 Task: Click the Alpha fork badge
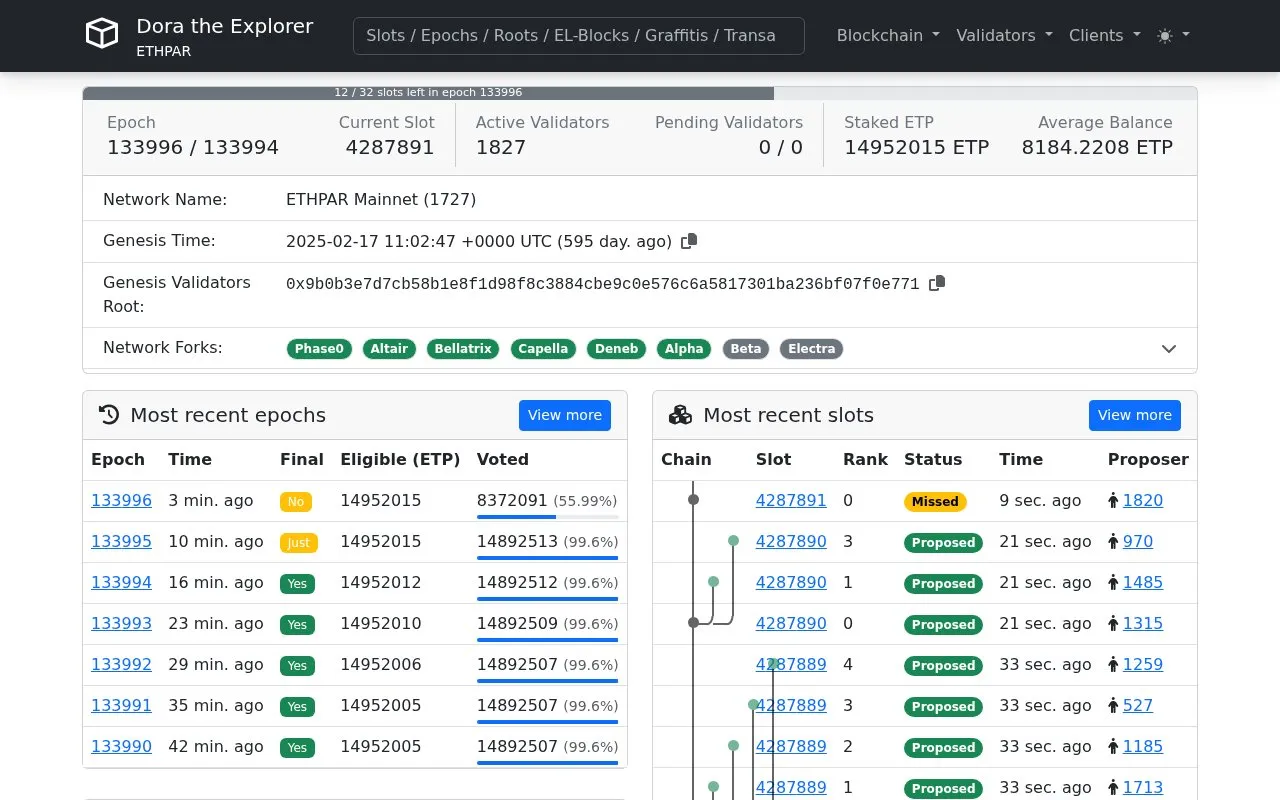click(684, 349)
